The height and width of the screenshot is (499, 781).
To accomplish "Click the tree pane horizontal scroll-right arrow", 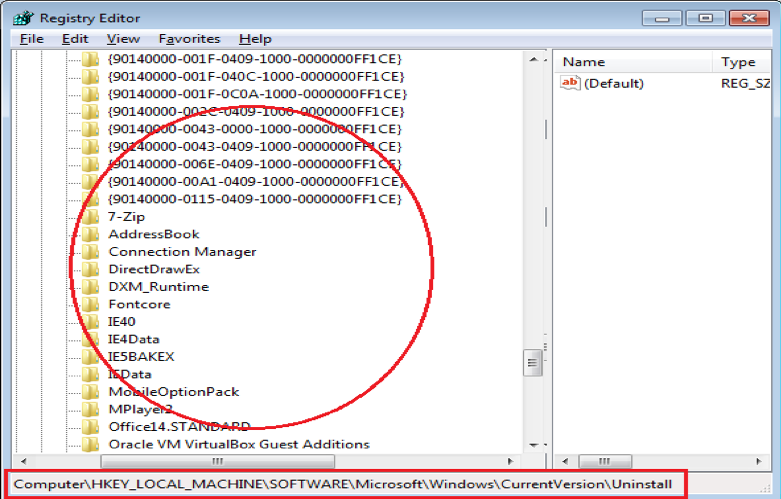I will [x=517, y=461].
